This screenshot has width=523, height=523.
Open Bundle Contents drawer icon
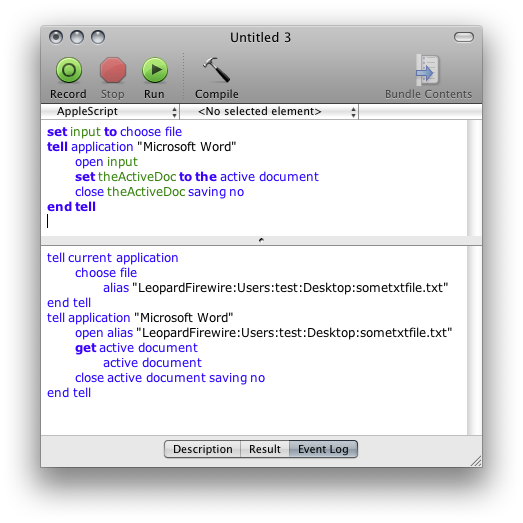(428, 70)
